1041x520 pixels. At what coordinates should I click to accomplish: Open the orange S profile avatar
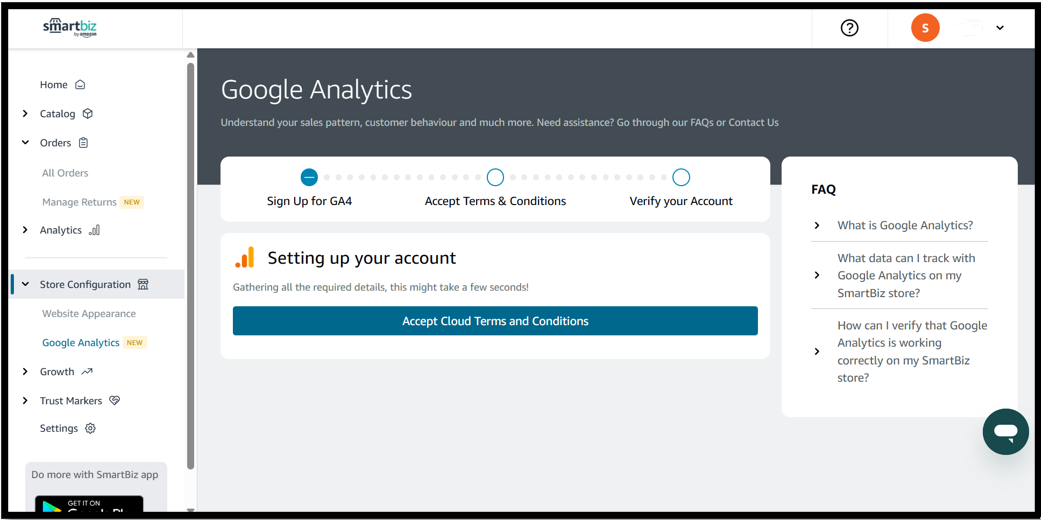point(925,28)
